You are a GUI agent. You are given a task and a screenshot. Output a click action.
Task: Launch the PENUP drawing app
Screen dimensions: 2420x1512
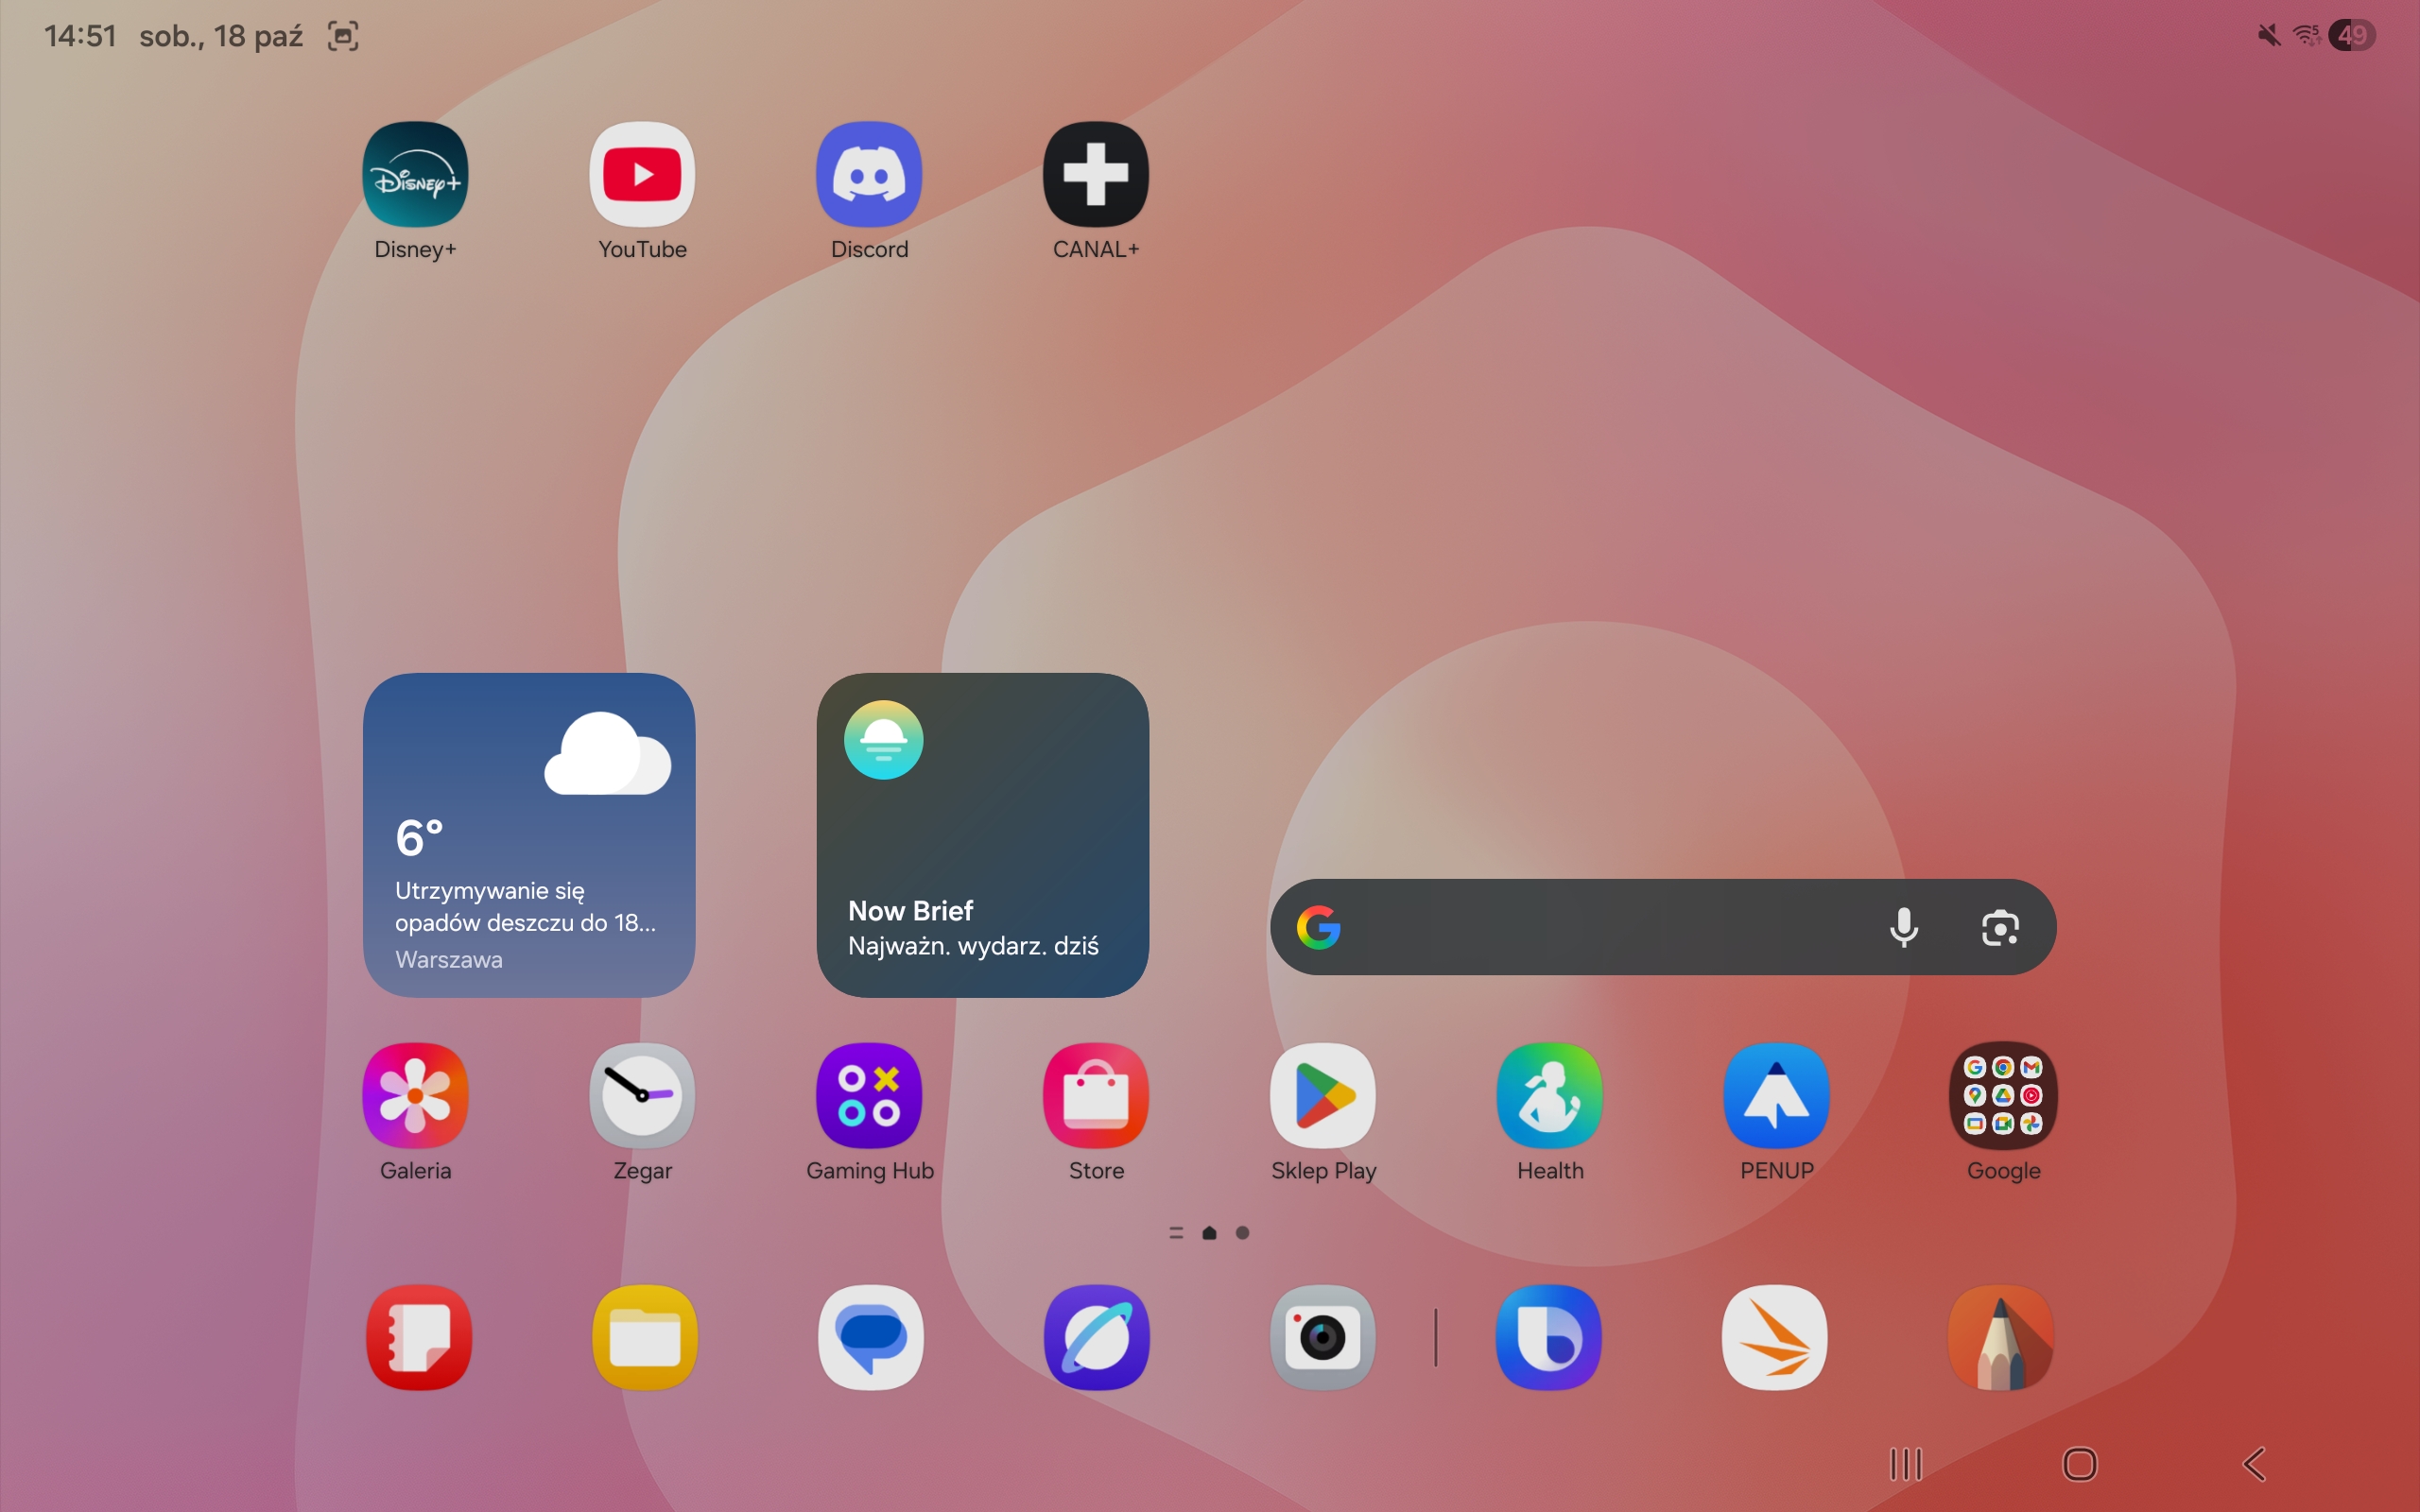(x=1776, y=1096)
